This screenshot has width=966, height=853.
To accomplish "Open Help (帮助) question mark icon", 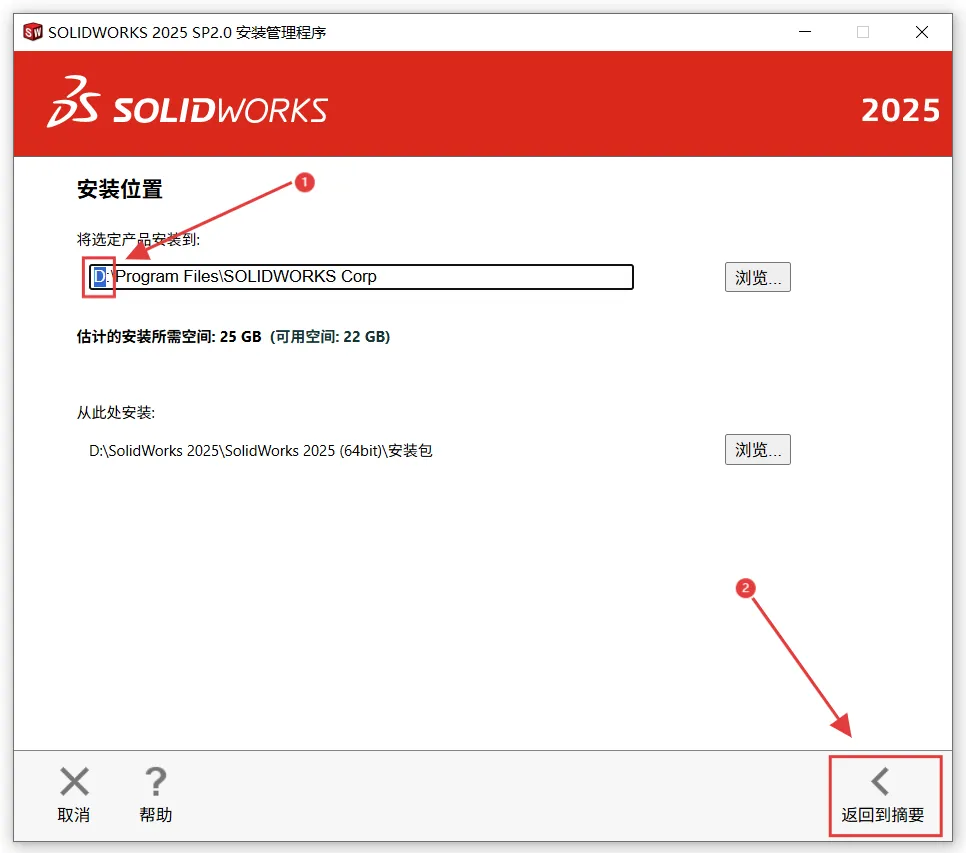I will tap(155, 782).
